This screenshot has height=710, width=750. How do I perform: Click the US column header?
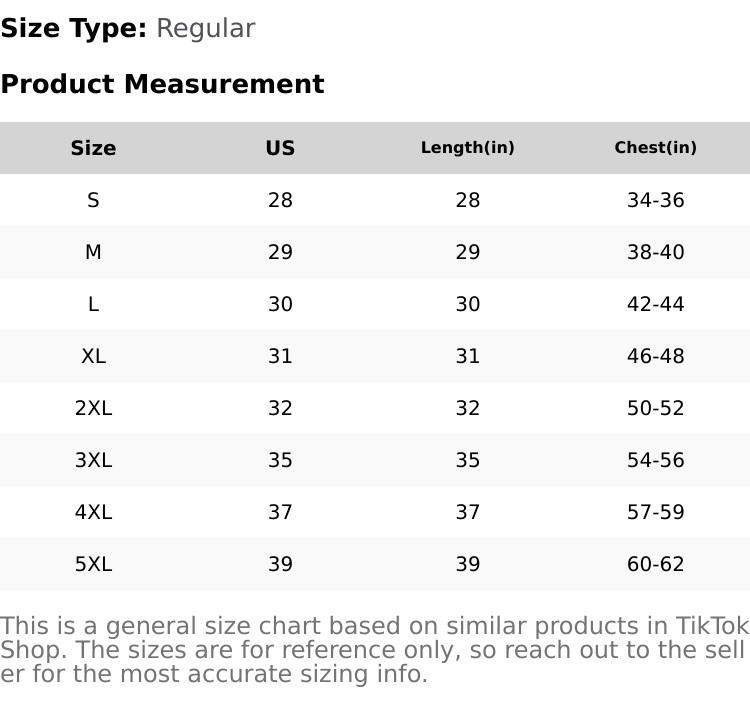280,148
